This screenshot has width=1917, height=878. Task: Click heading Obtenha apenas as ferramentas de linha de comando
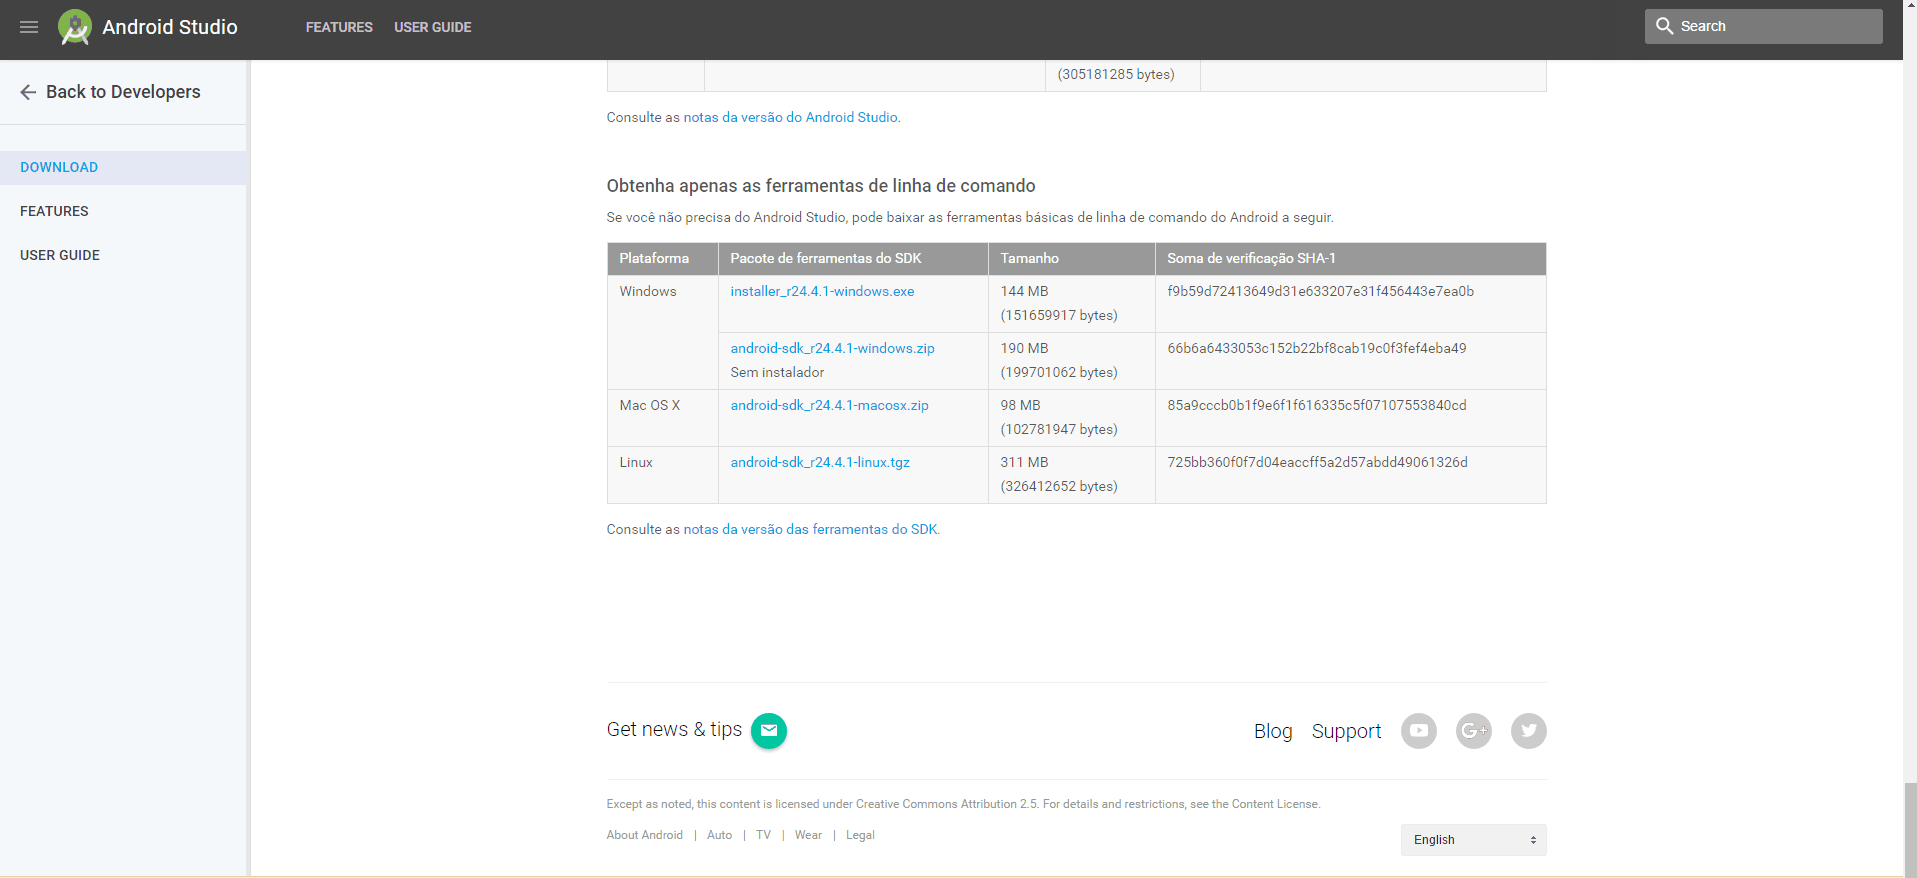[821, 186]
